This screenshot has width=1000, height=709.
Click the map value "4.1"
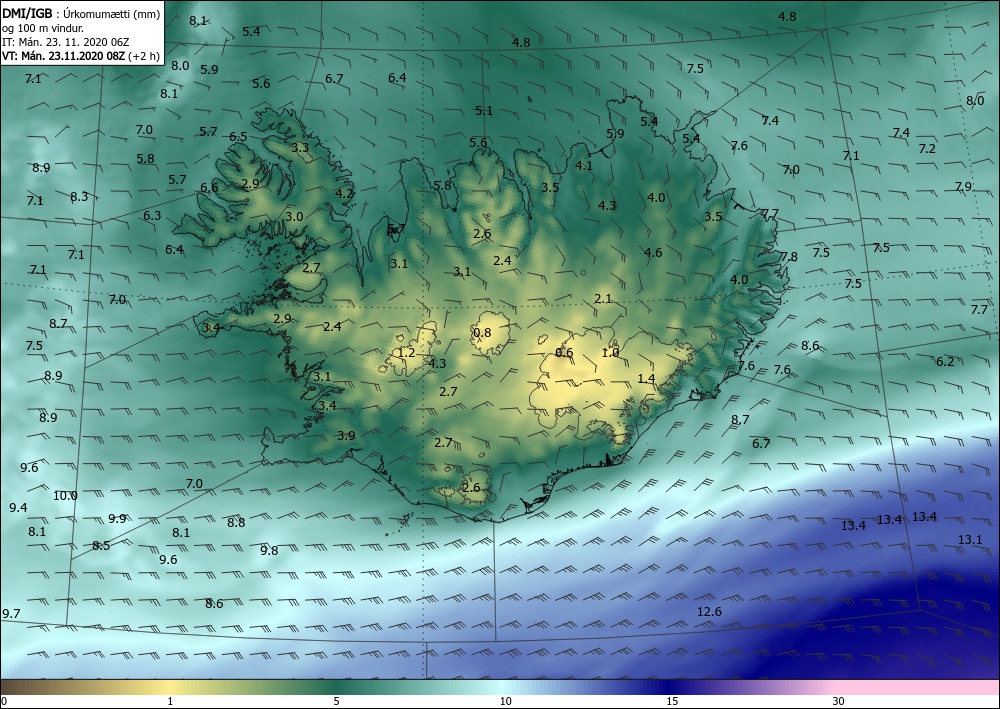point(584,165)
